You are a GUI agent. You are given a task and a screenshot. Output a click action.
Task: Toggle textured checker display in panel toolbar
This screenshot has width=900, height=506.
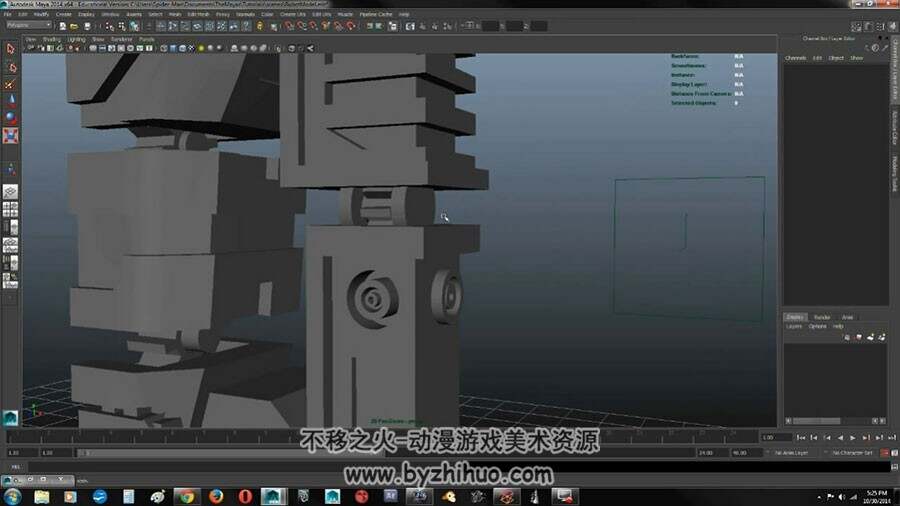click(x=192, y=49)
